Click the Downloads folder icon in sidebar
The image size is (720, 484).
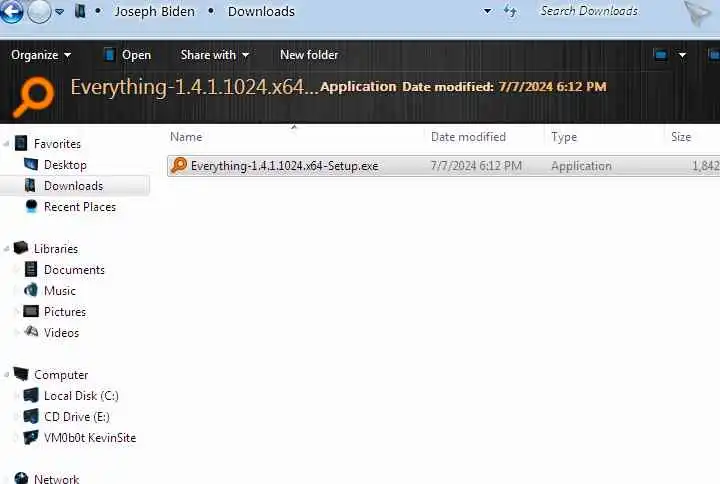pyautogui.click(x=30, y=185)
